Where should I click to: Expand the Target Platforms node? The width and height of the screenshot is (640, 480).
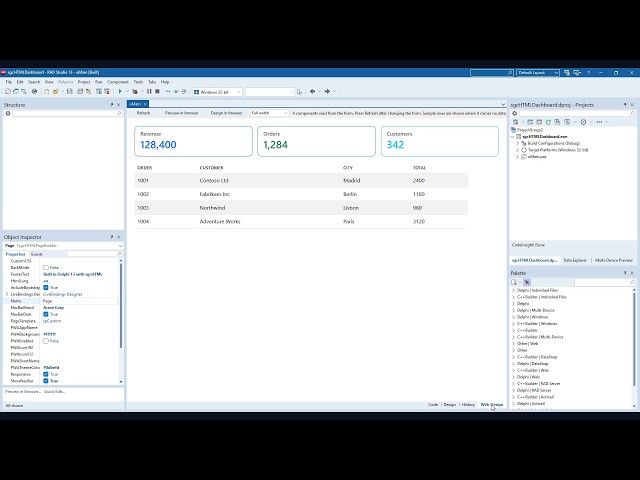(x=518, y=150)
